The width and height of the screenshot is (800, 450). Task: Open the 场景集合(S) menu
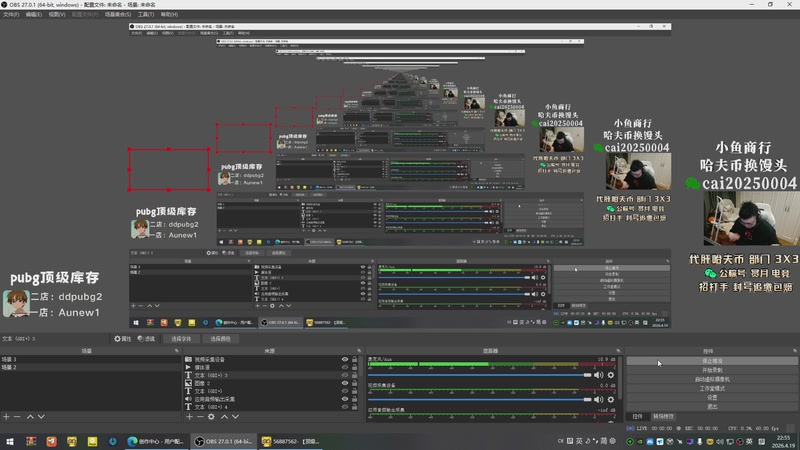click(118, 14)
